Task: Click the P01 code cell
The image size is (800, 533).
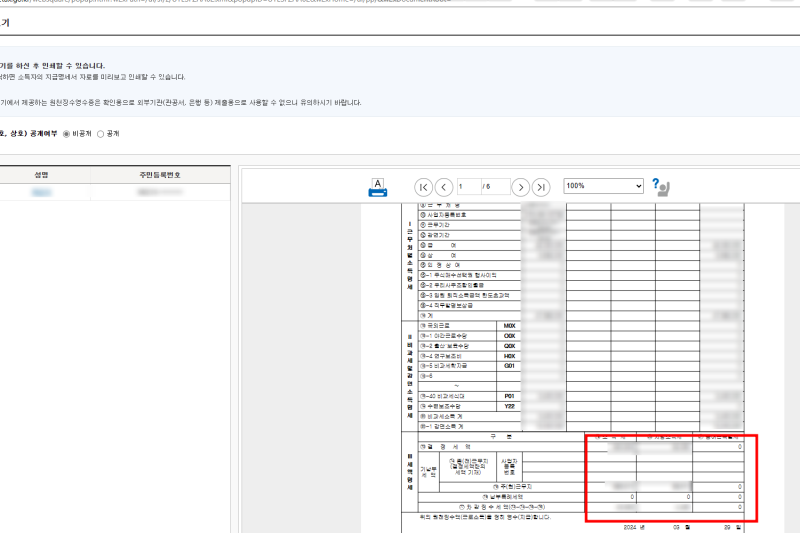Action: tap(509, 396)
